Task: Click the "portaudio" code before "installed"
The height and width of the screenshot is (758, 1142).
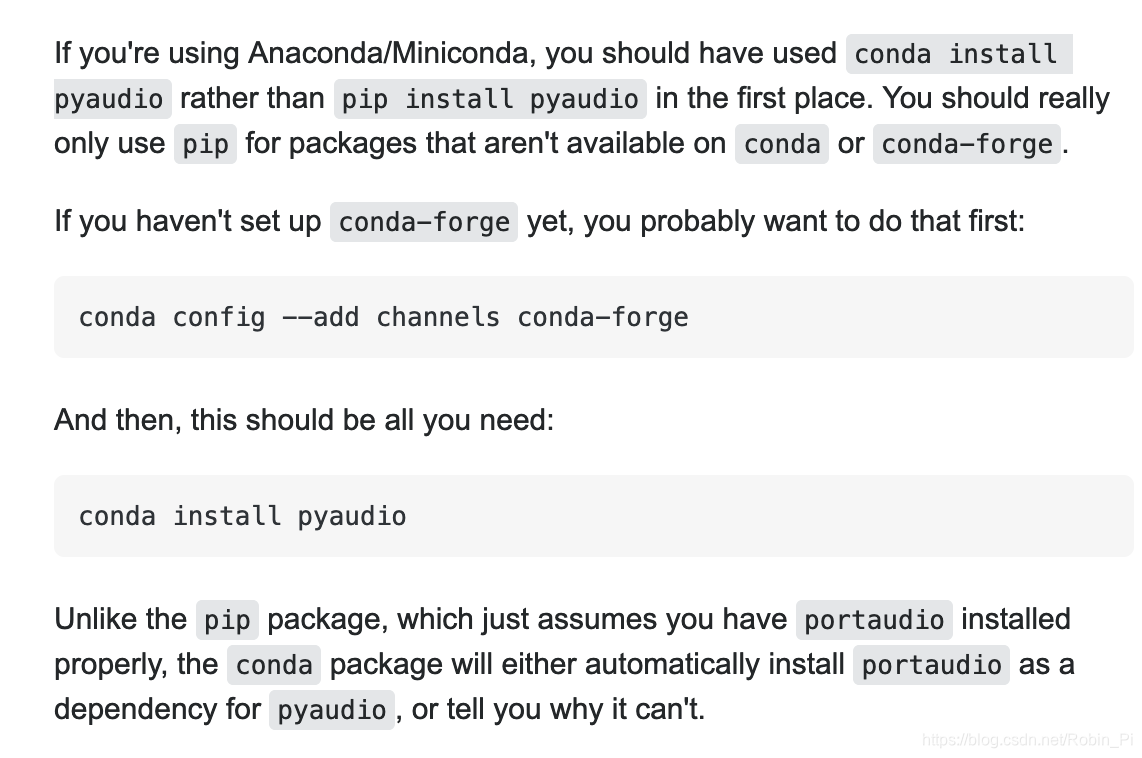Action: (x=874, y=620)
